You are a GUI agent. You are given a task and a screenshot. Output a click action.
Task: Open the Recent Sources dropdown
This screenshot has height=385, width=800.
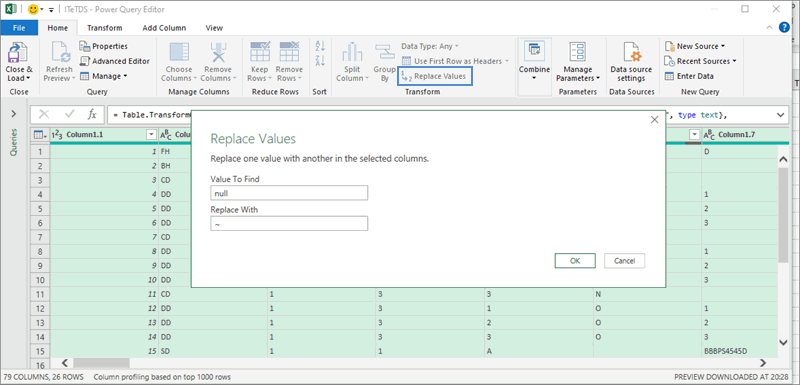tap(701, 61)
